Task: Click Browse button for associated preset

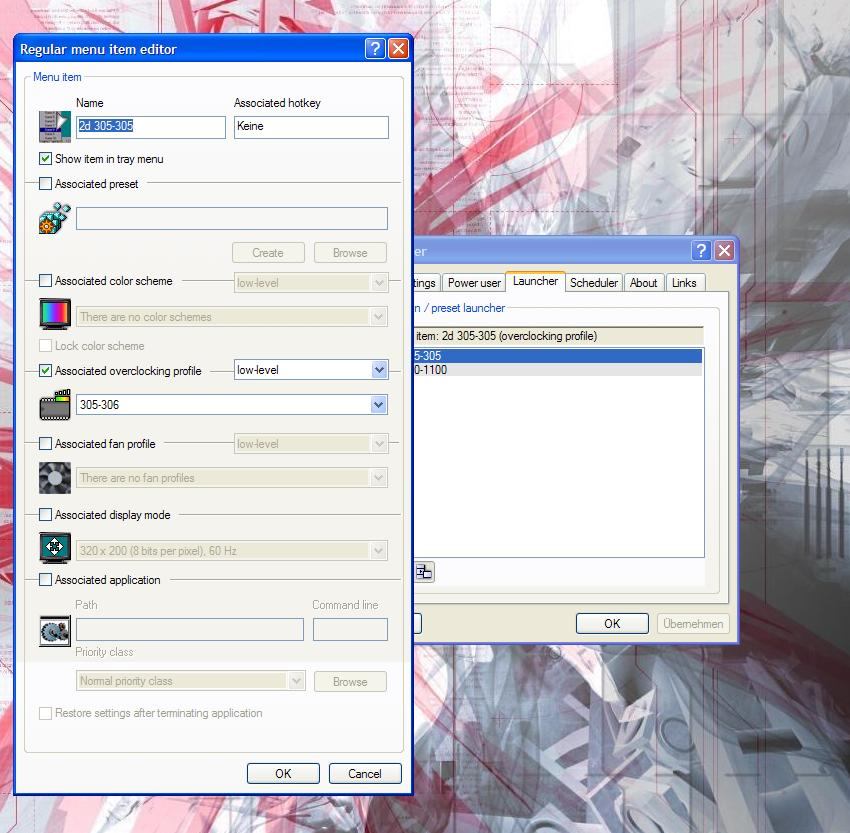Action: coord(350,253)
